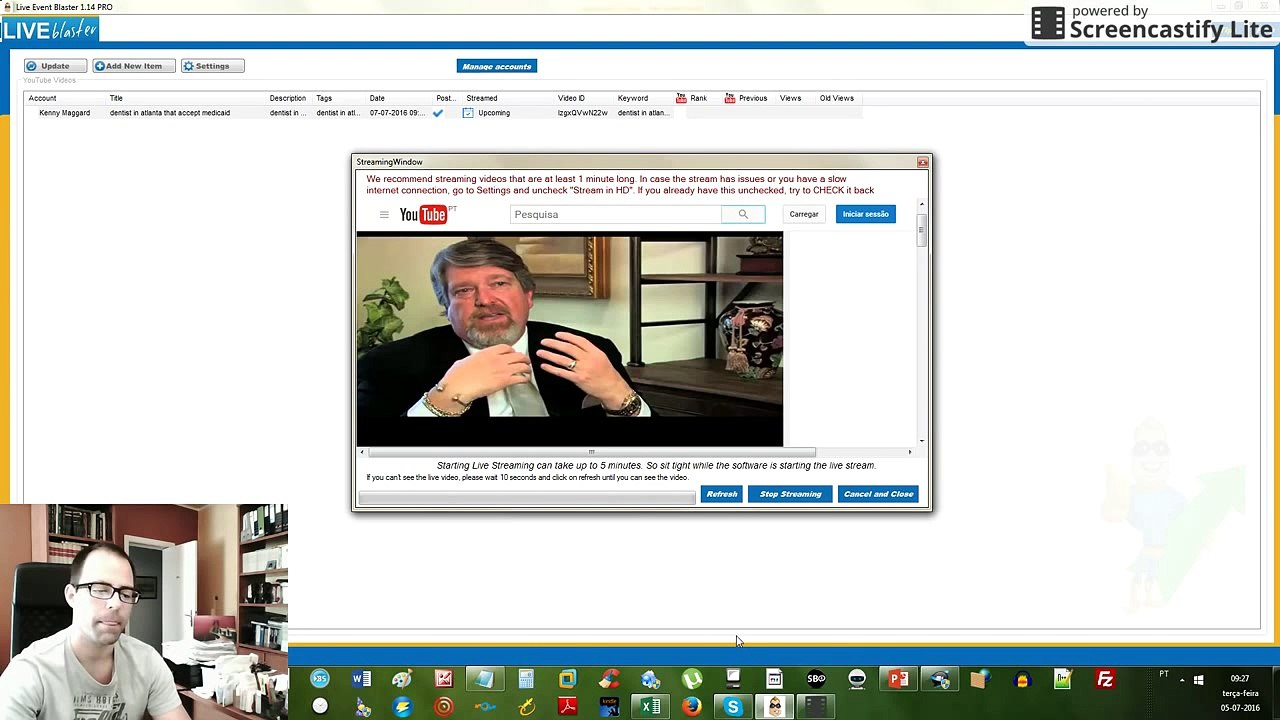The width and height of the screenshot is (1280, 720).
Task: Open uTorrent from the taskbar
Action: coord(692,680)
